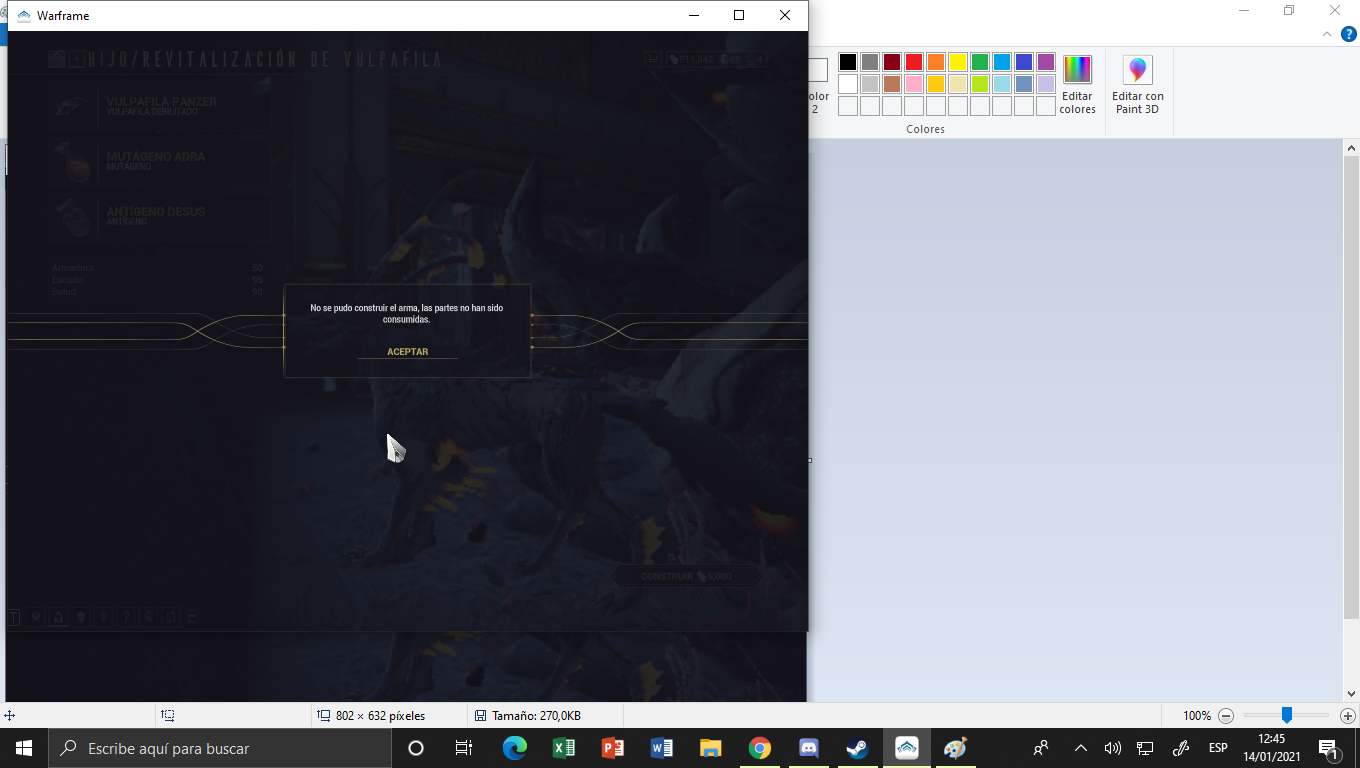
Task: Click the Paint scrollbar down arrow
Action: [x=1351, y=694]
